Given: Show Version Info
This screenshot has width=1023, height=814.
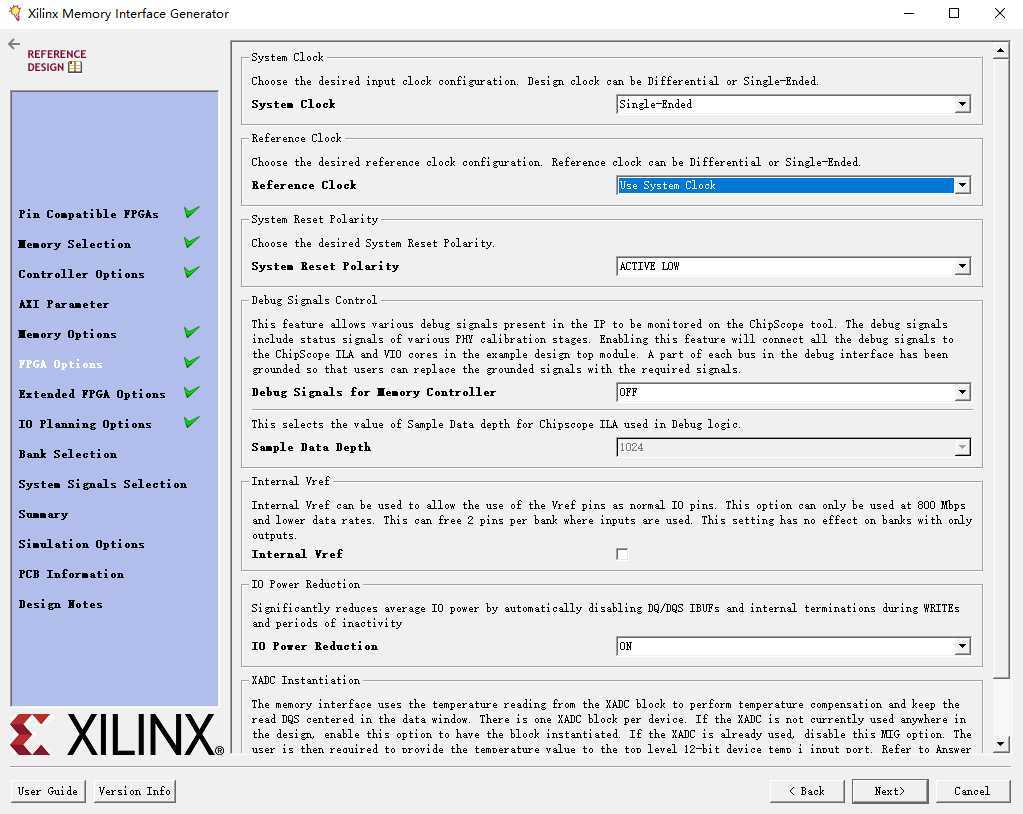Looking at the screenshot, I should pyautogui.click(x=134, y=791).
